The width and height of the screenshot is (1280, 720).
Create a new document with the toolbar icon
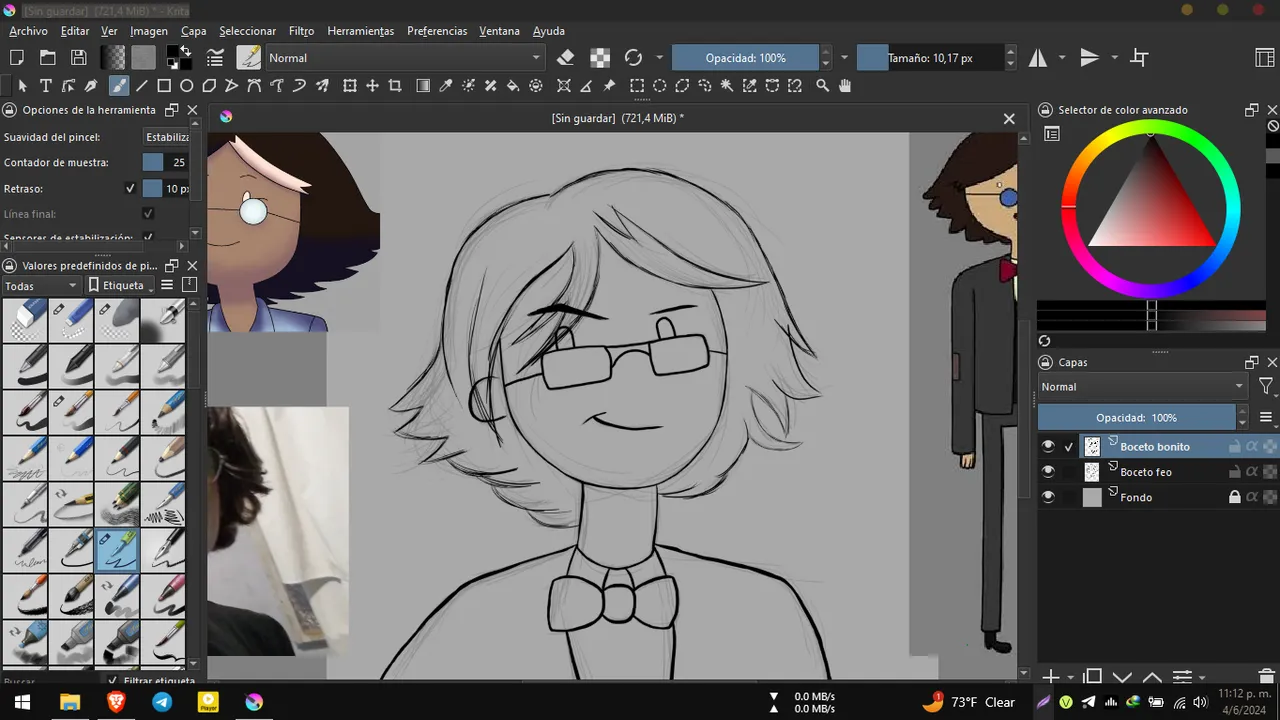(17, 58)
